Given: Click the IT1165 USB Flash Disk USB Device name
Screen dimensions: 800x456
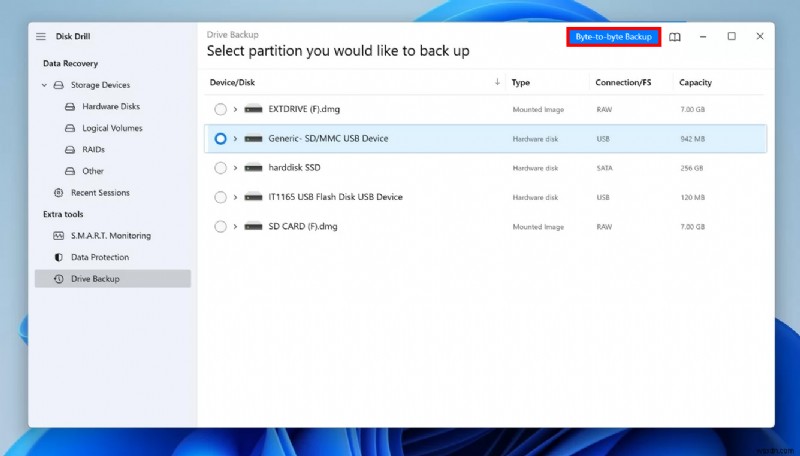Looking at the screenshot, I should point(335,197).
